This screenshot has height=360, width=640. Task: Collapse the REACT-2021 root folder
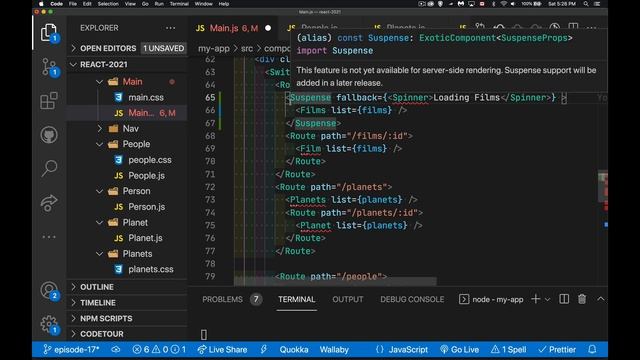tap(104, 64)
